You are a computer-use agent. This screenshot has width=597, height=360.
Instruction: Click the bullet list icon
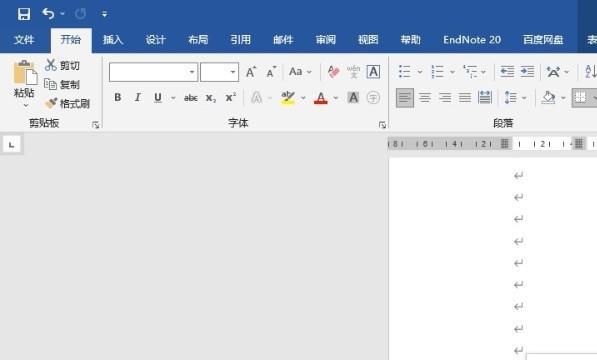[404, 72]
